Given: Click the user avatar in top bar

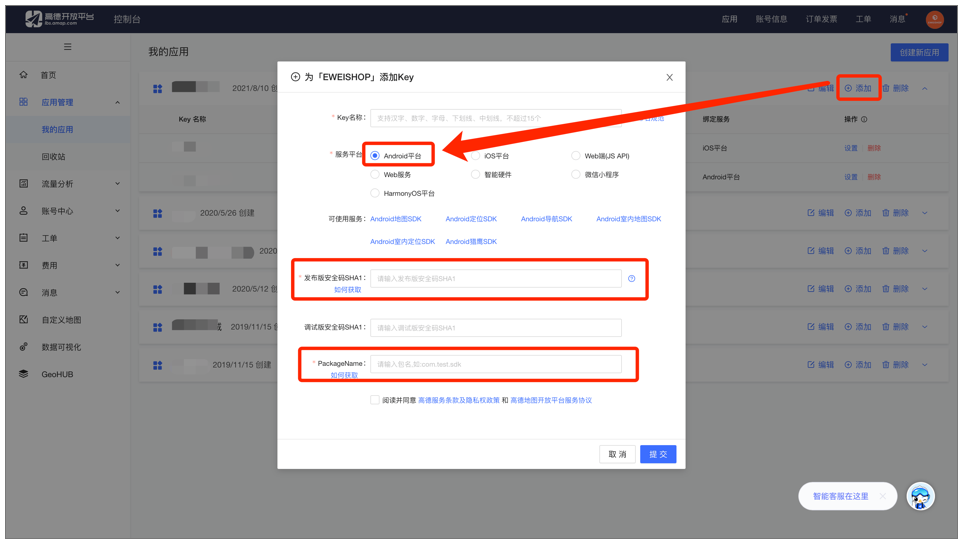Looking at the screenshot, I should tap(935, 19).
